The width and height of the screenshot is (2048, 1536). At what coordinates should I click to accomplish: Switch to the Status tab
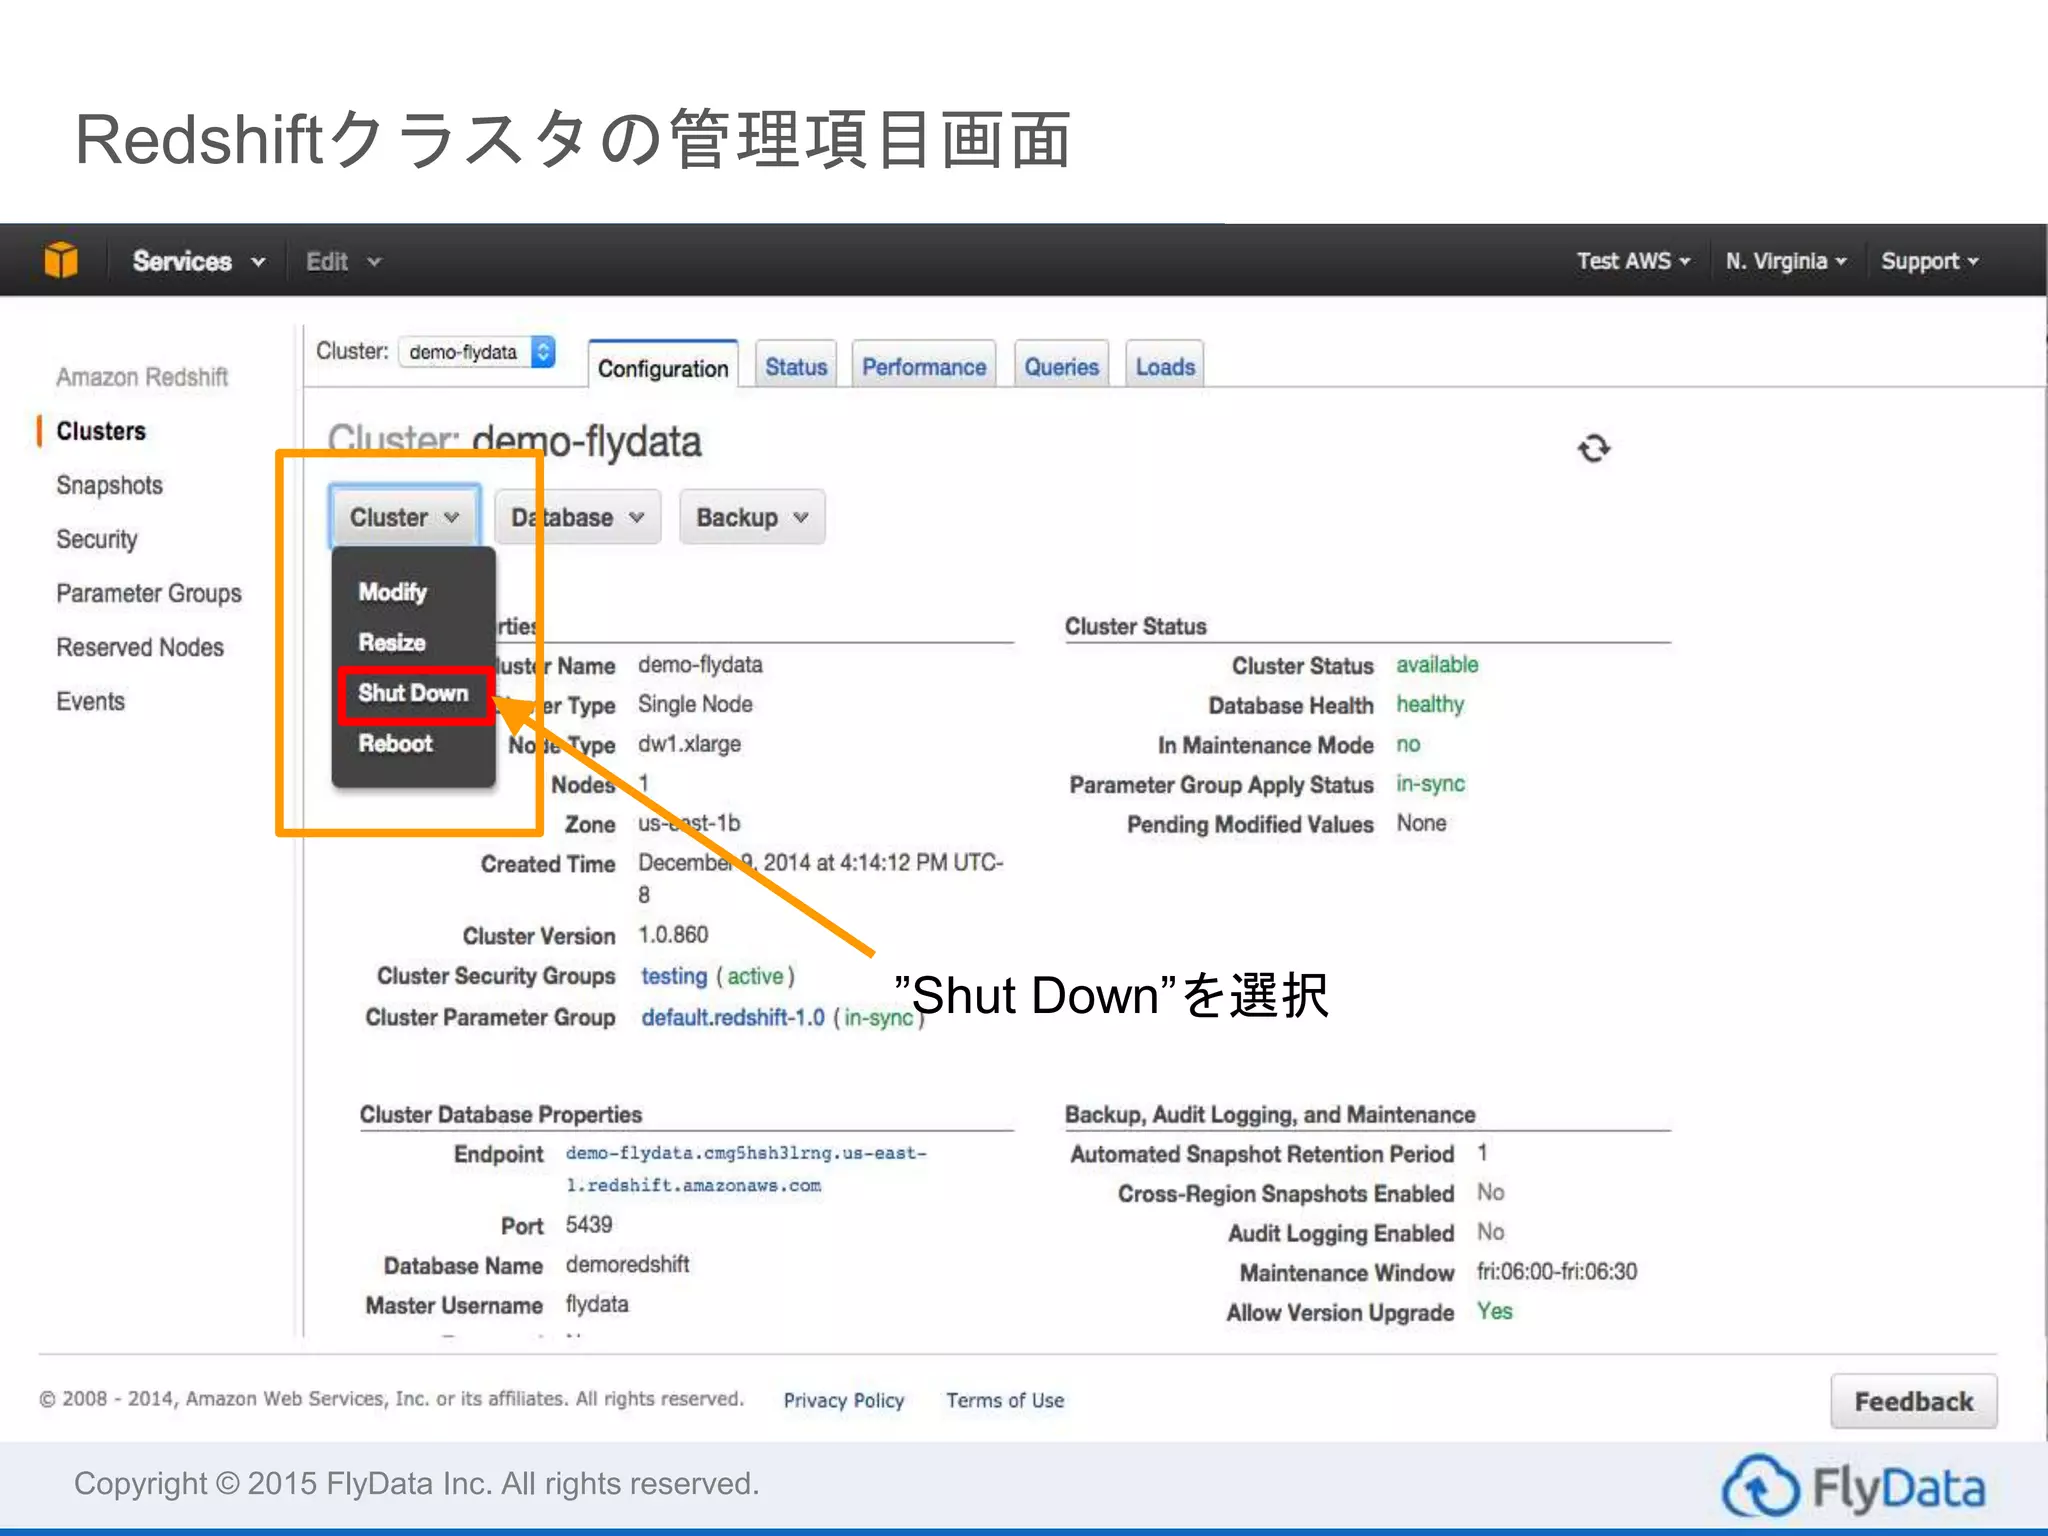(796, 366)
